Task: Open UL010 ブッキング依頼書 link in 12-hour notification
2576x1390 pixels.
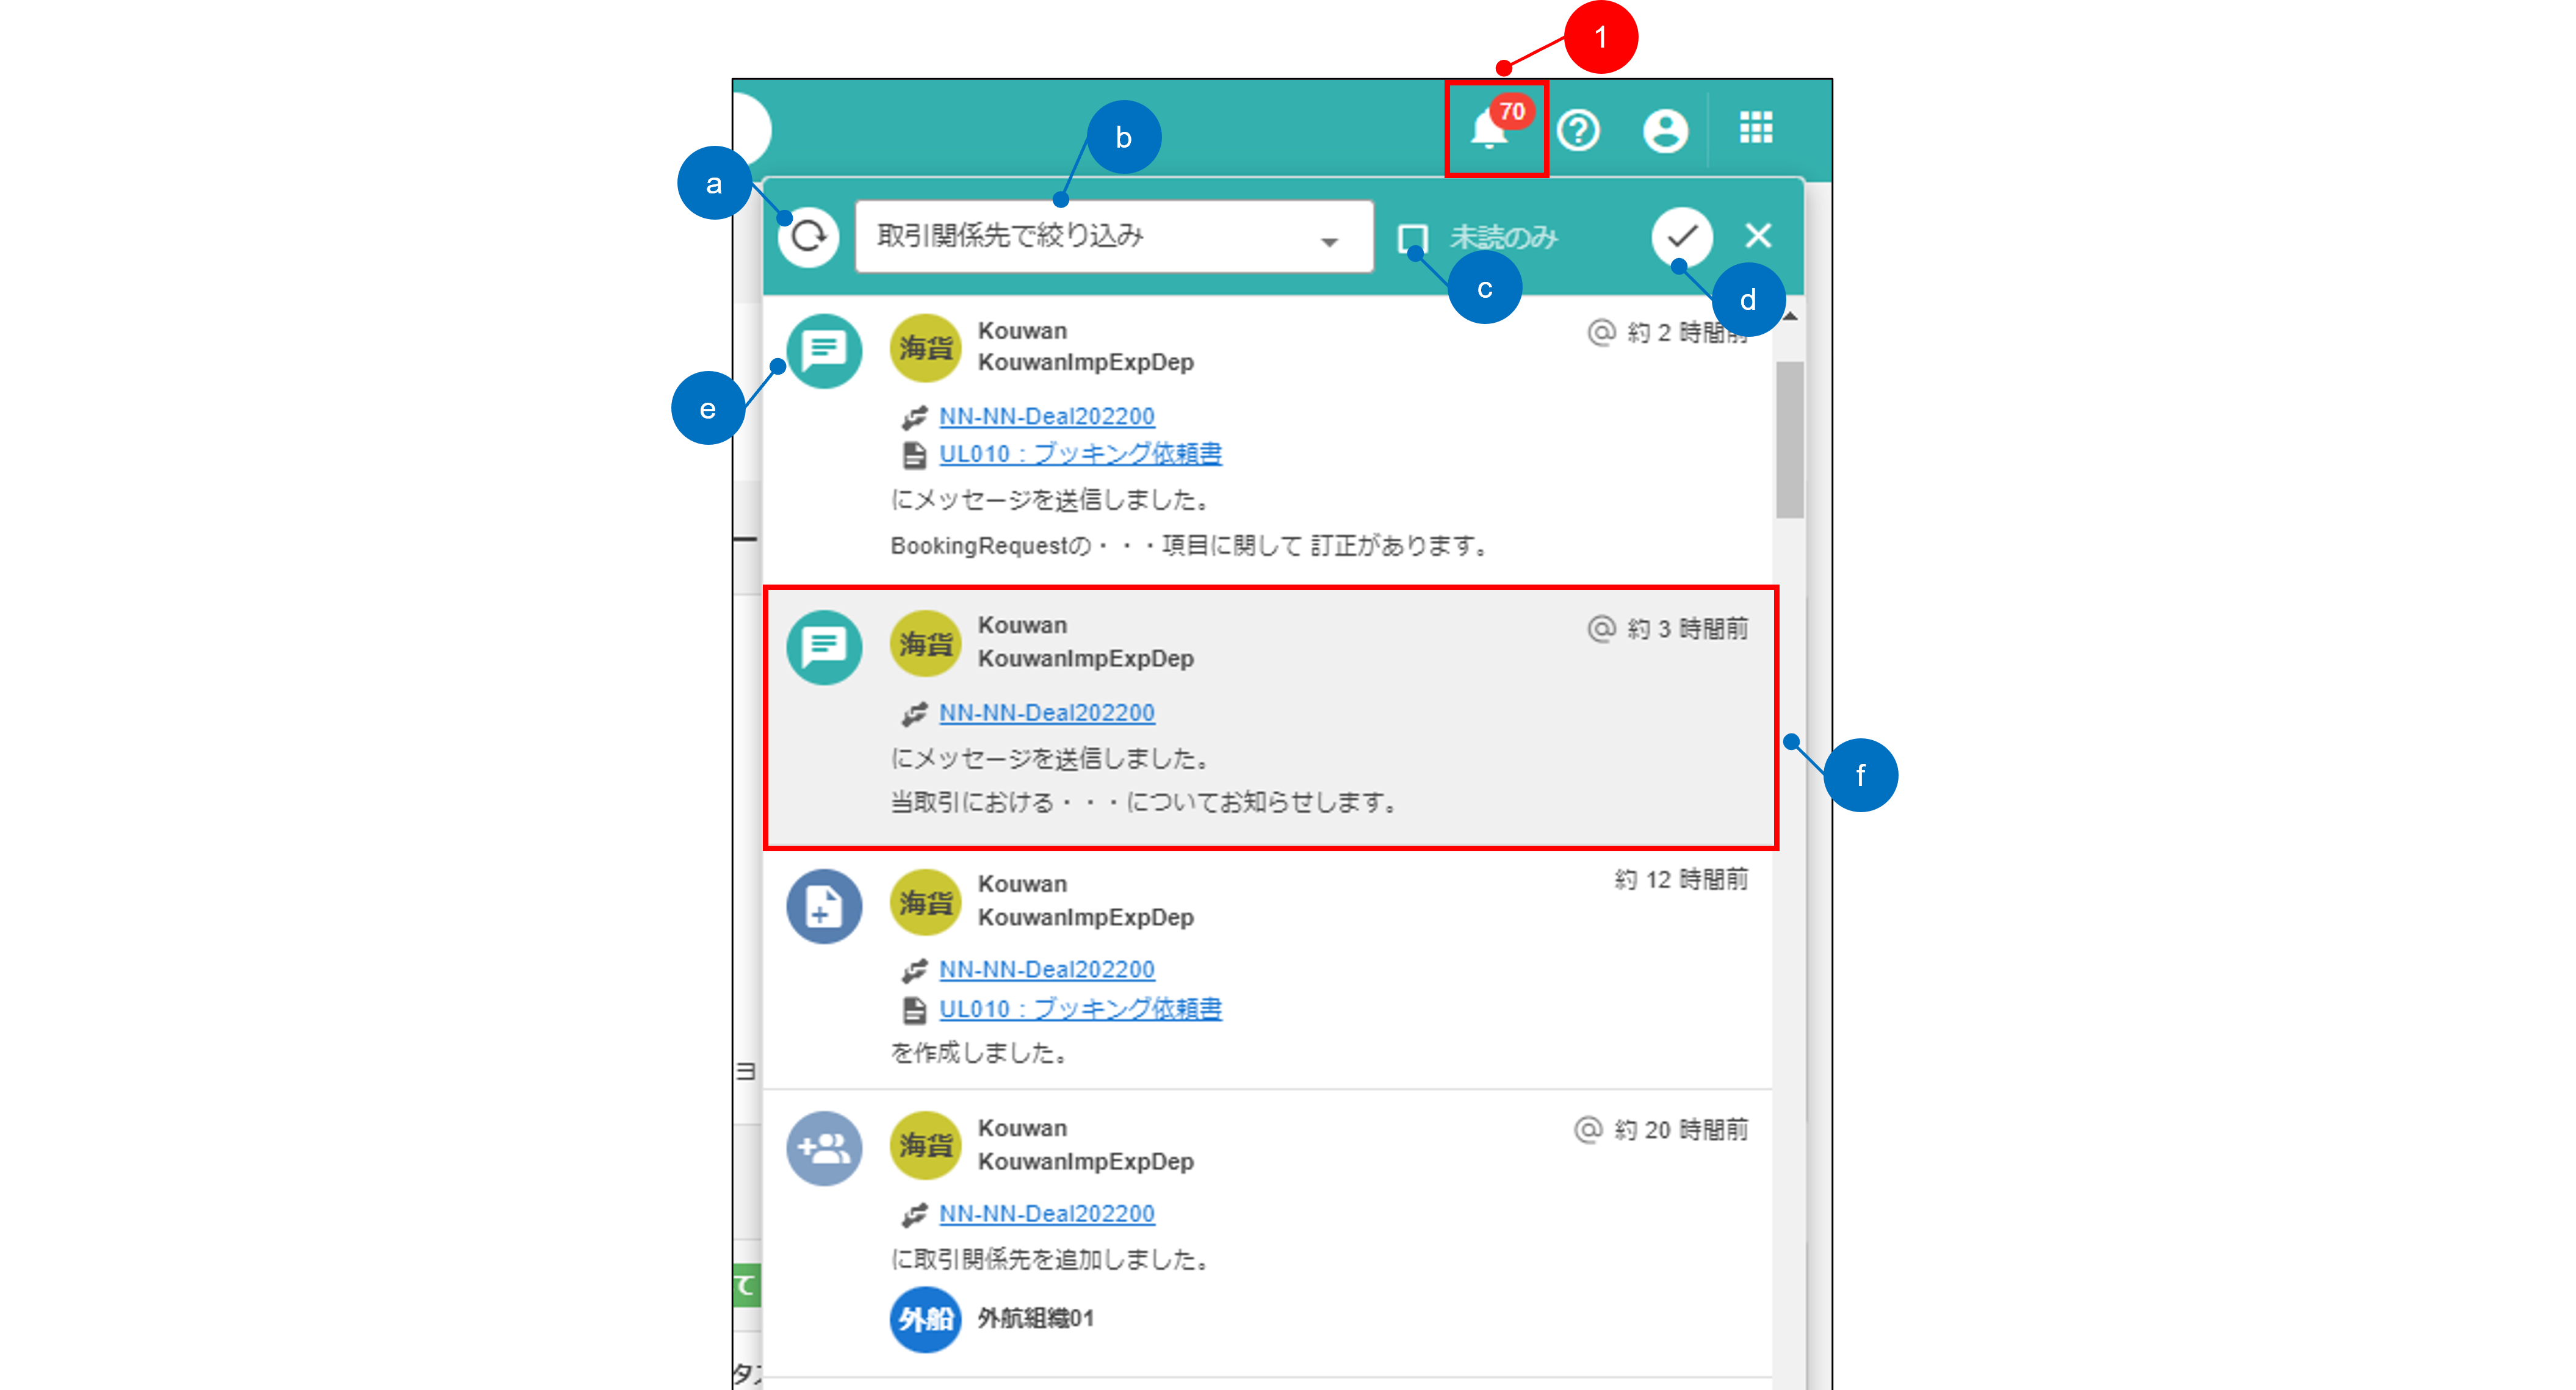Action: pos(1080,1009)
